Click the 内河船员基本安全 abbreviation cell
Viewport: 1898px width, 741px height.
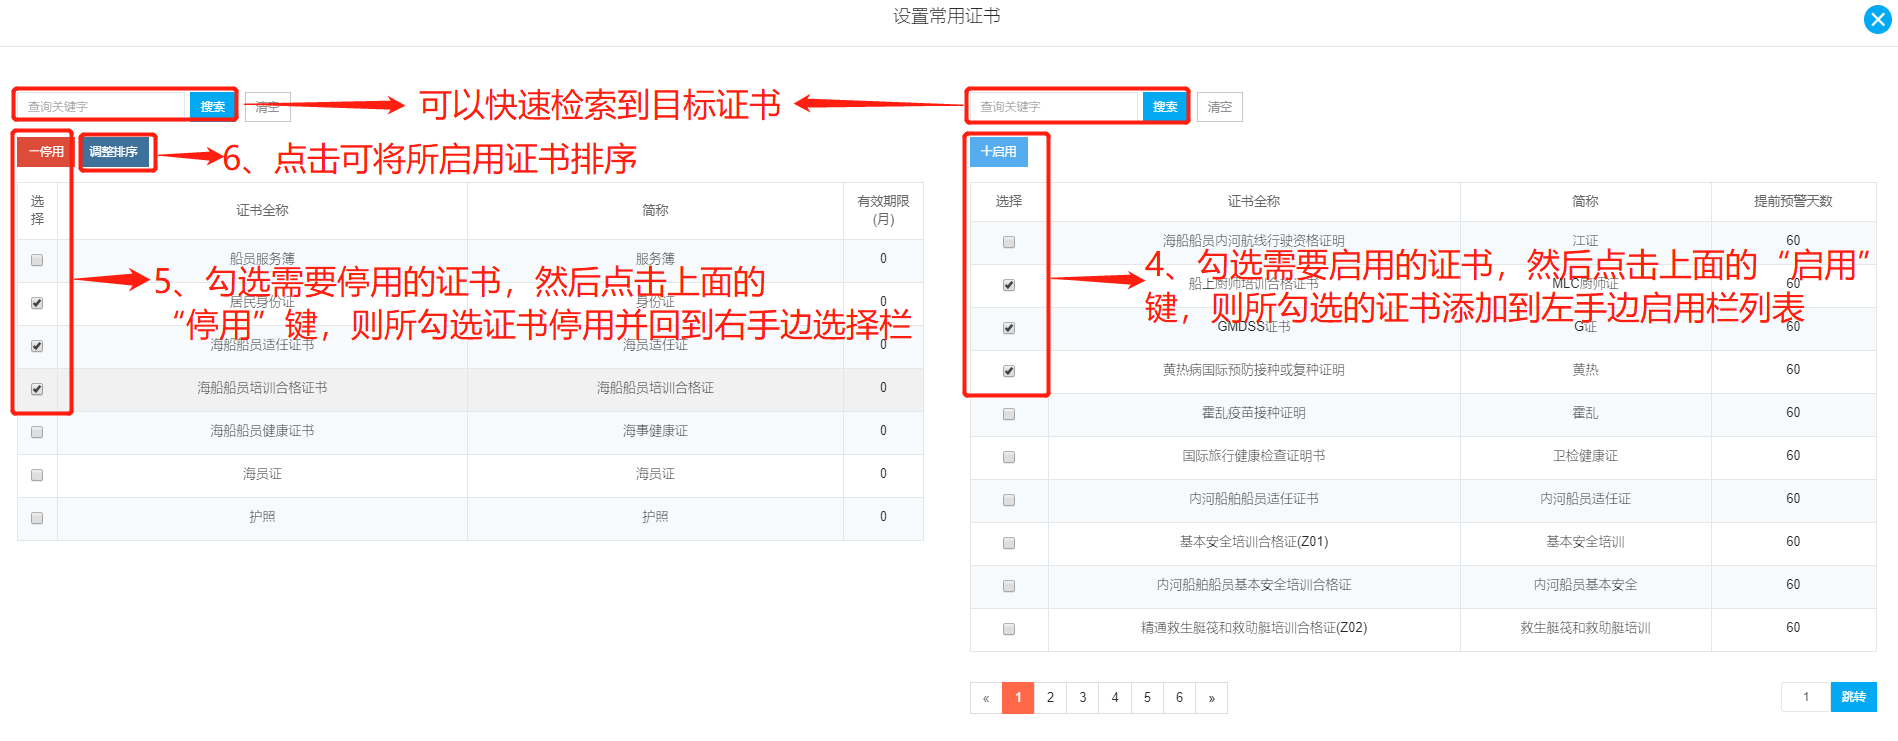[1585, 586]
